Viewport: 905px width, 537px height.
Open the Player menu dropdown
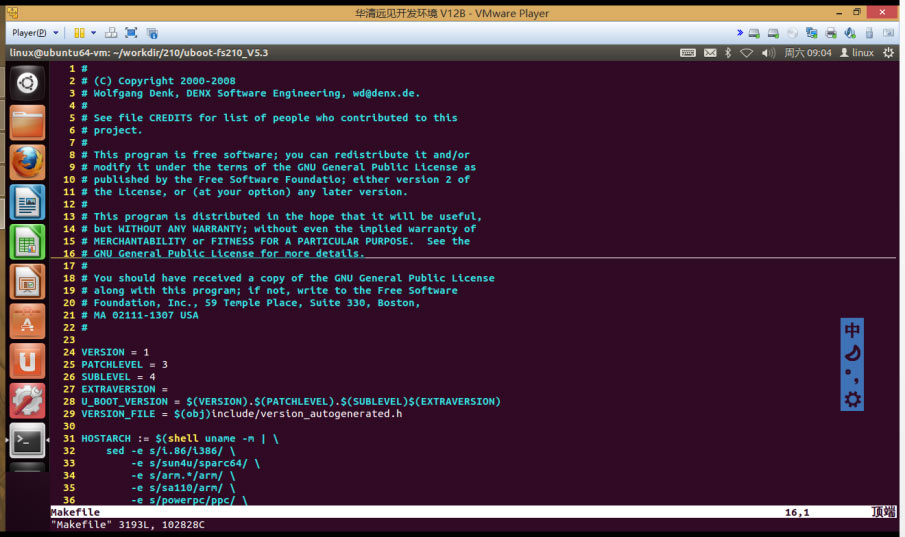click(x=35, y=33)
